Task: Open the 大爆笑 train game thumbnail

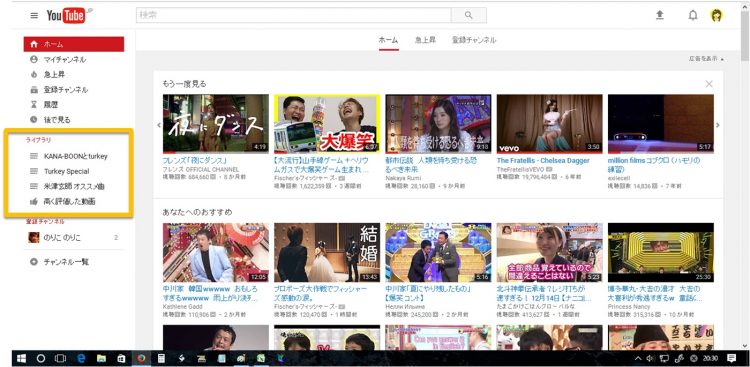Action: [x=327, y=123]
